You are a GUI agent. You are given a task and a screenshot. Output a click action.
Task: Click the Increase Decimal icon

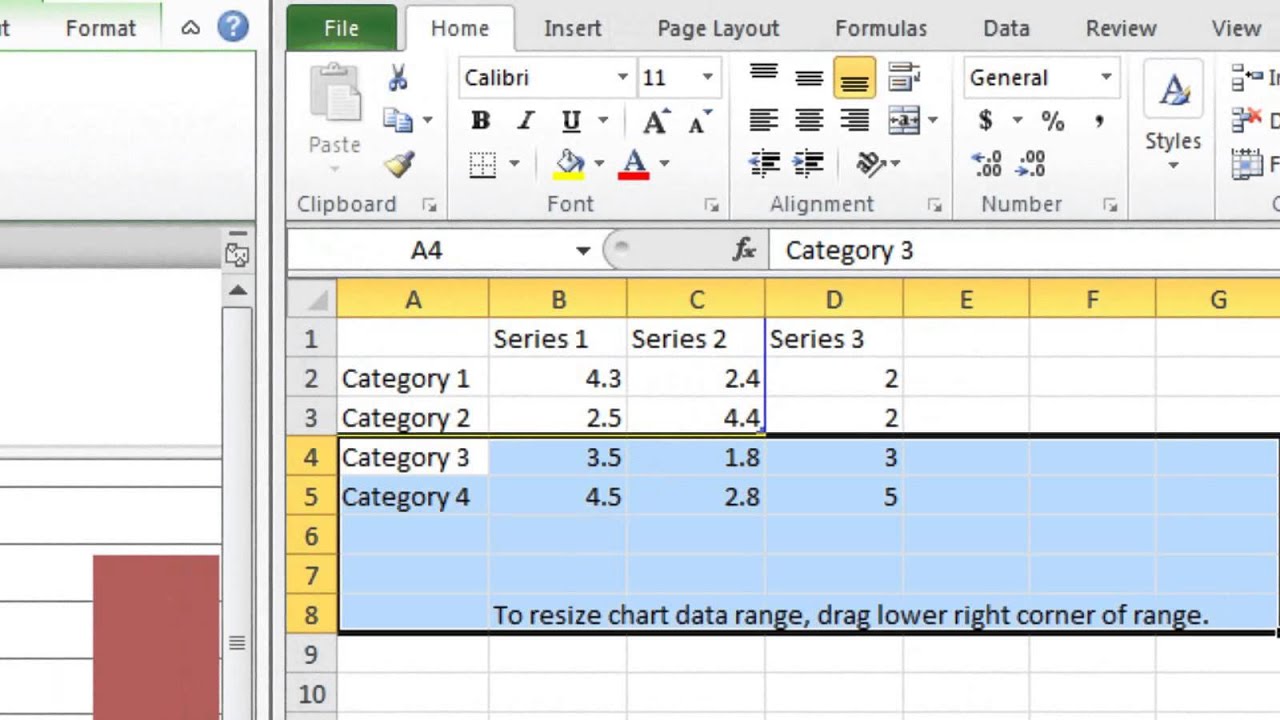[x=986, y=164]
